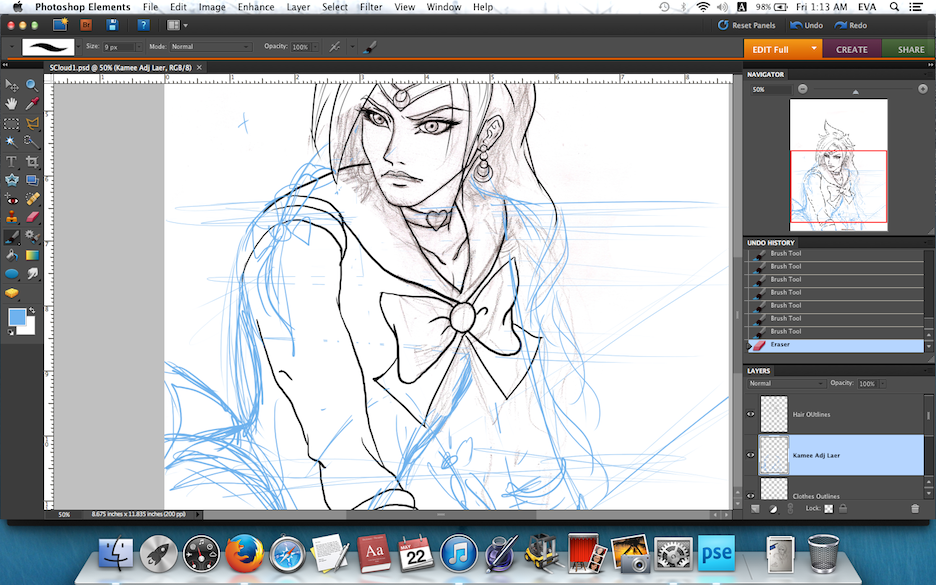This screenshot has width=936, height=585.
Task: Select the Hand tool
Action: click(x=11, y=104)
